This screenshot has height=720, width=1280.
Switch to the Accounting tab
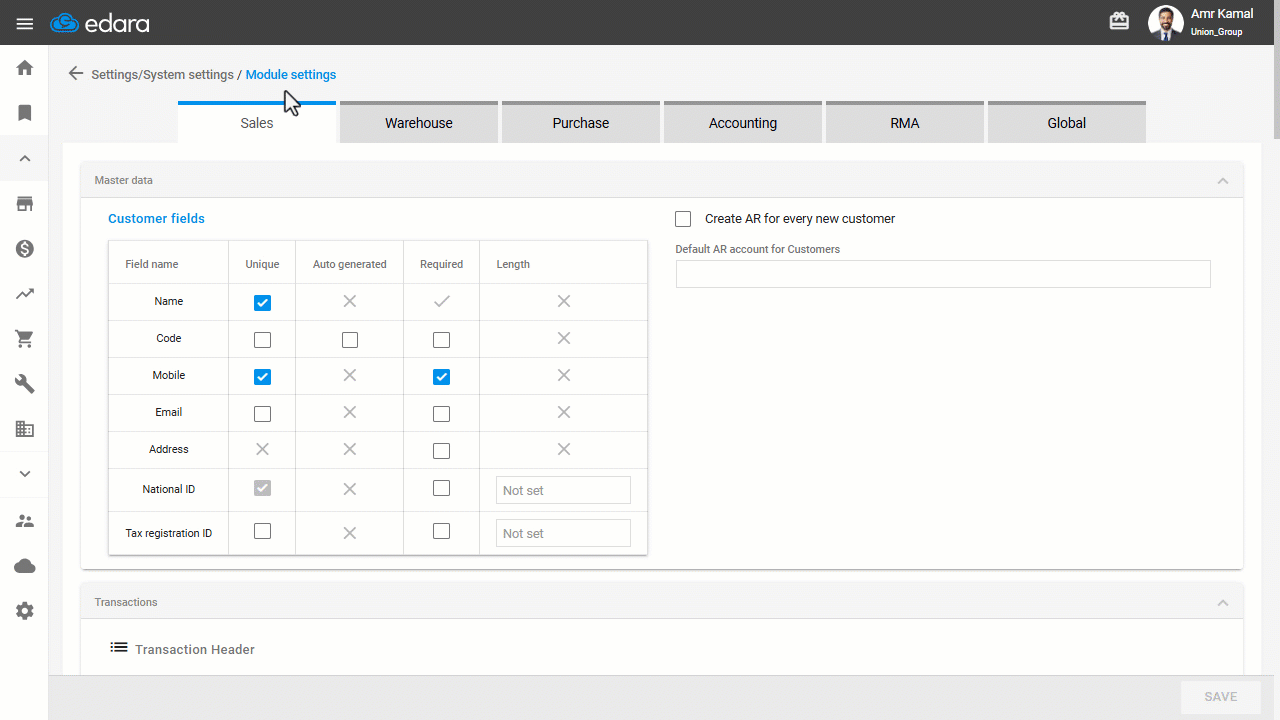743,122
